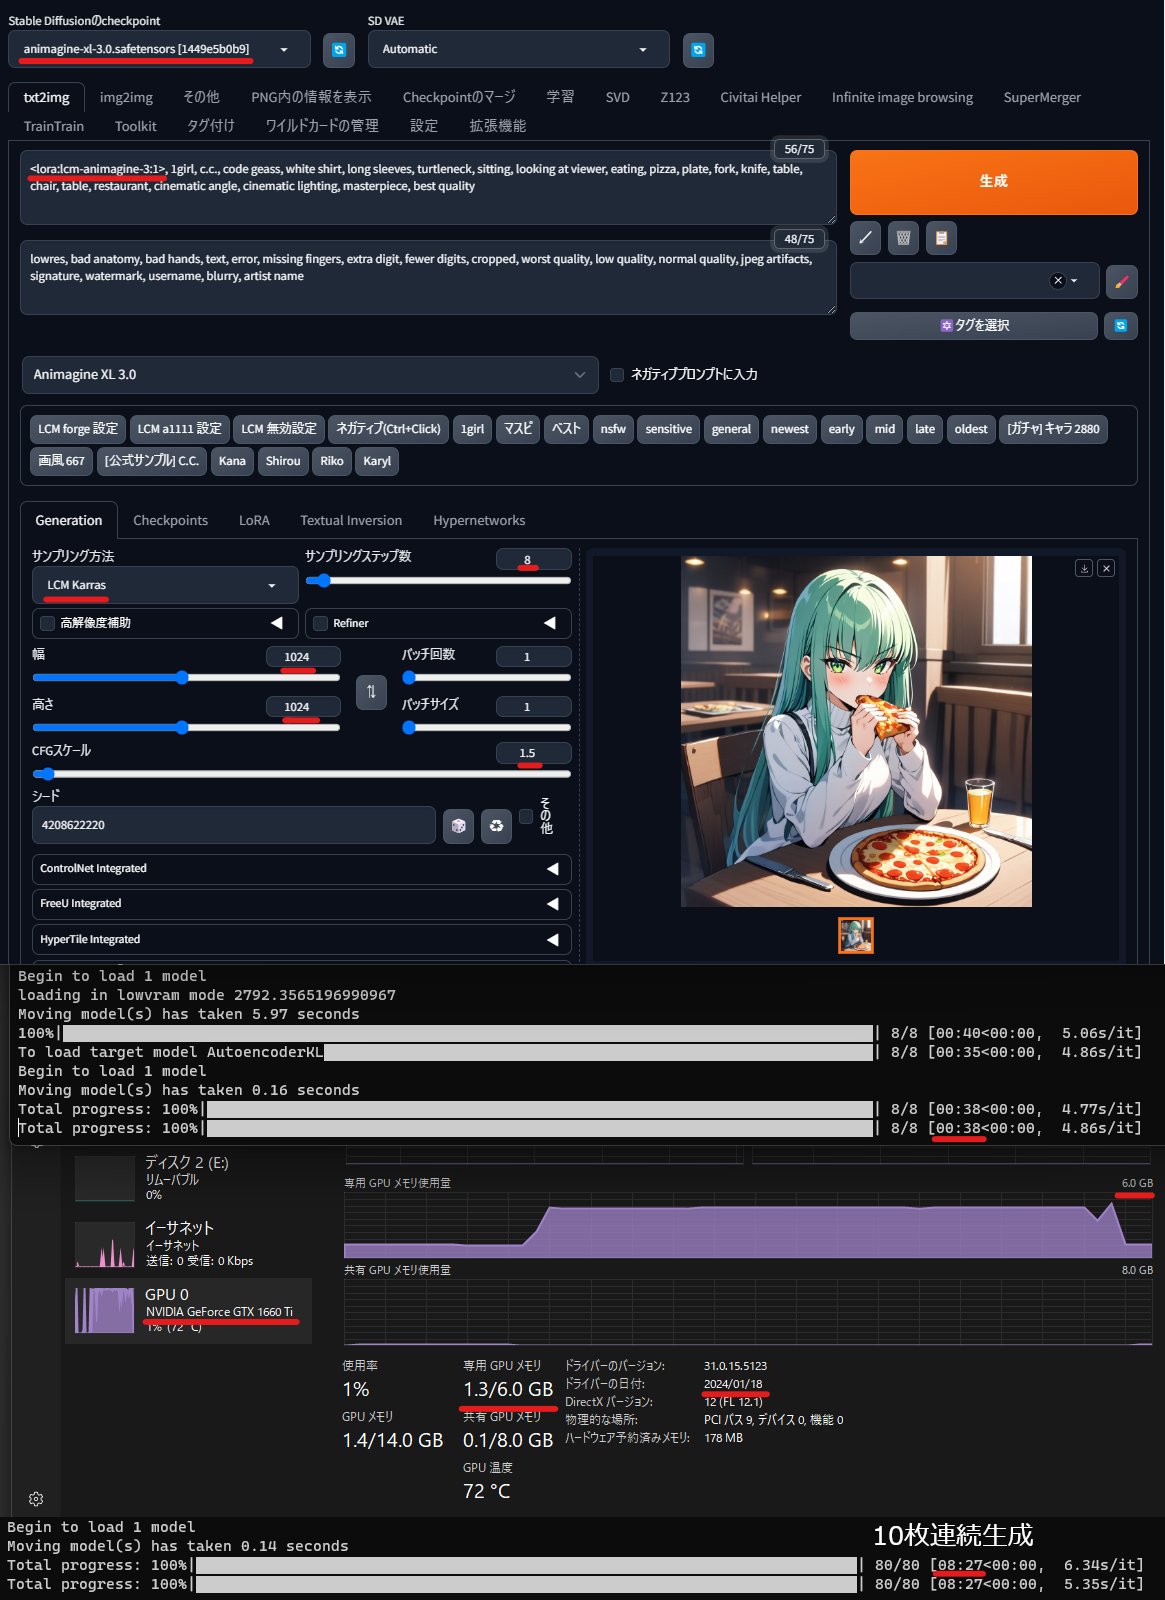Open the 拡張機能 tab
Viewport: 1165px width, 1600px height.
click(498, 126)
